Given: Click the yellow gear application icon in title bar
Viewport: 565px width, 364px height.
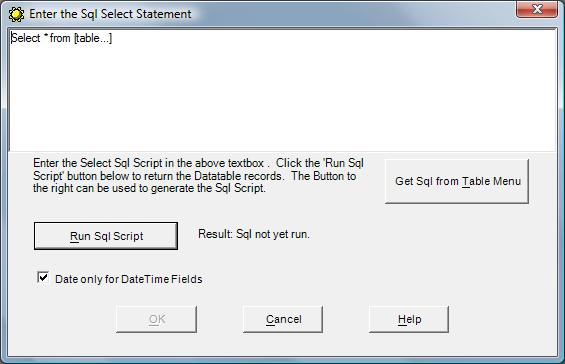Looking at the screenshot, I should (x=16, y=14).
